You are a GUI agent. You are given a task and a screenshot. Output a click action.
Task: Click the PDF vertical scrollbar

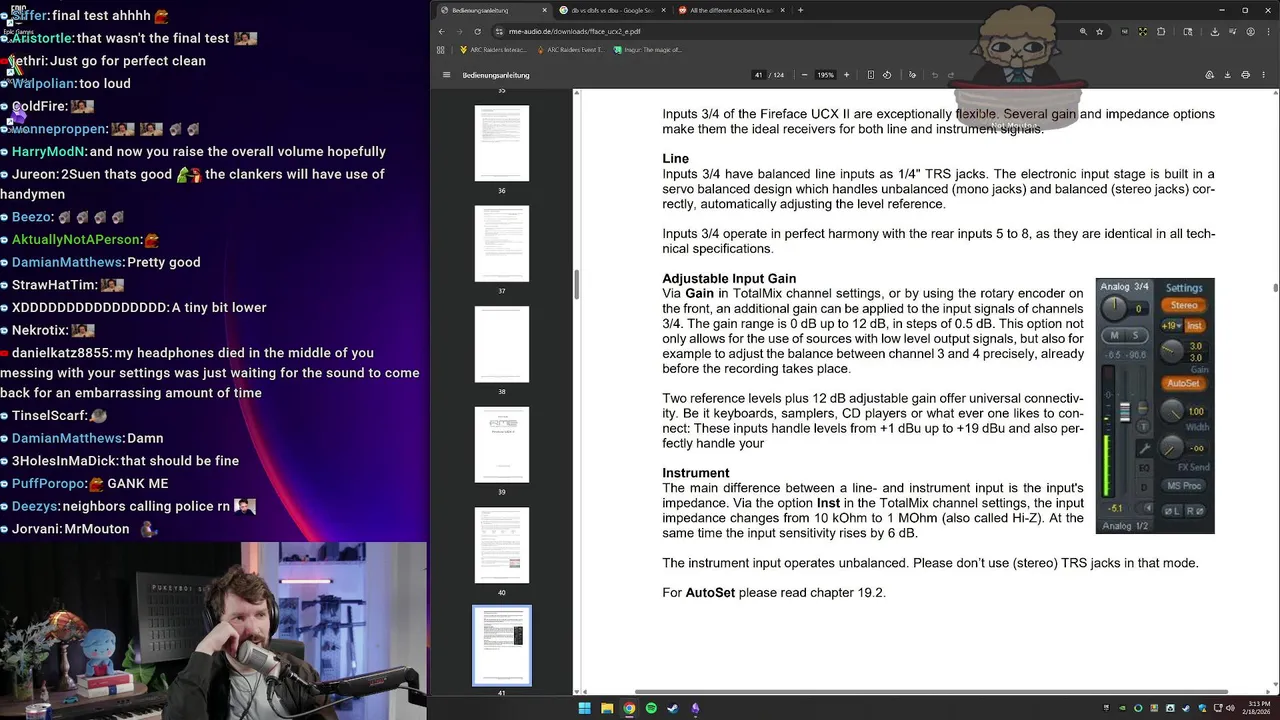coord(1275,288)
